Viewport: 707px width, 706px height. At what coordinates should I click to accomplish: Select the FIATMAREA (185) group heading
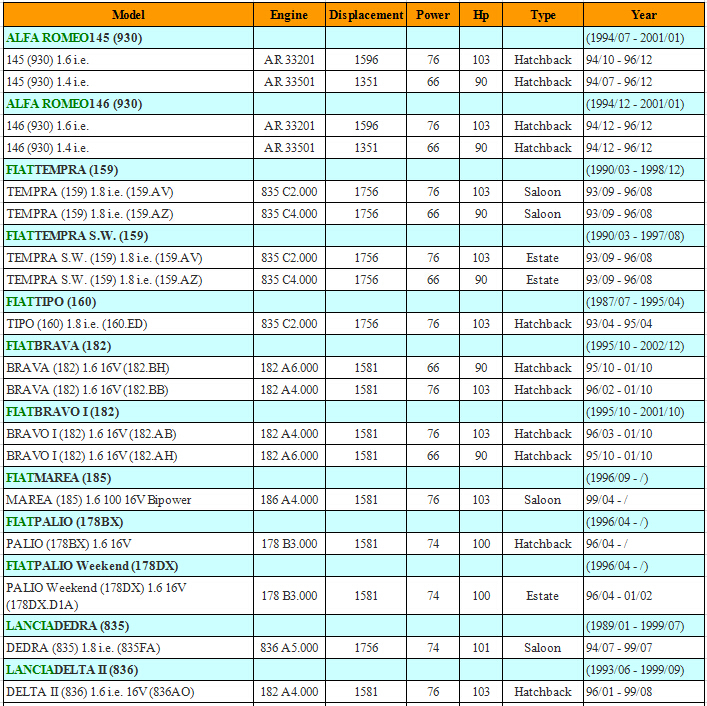(x=59, y=477)
